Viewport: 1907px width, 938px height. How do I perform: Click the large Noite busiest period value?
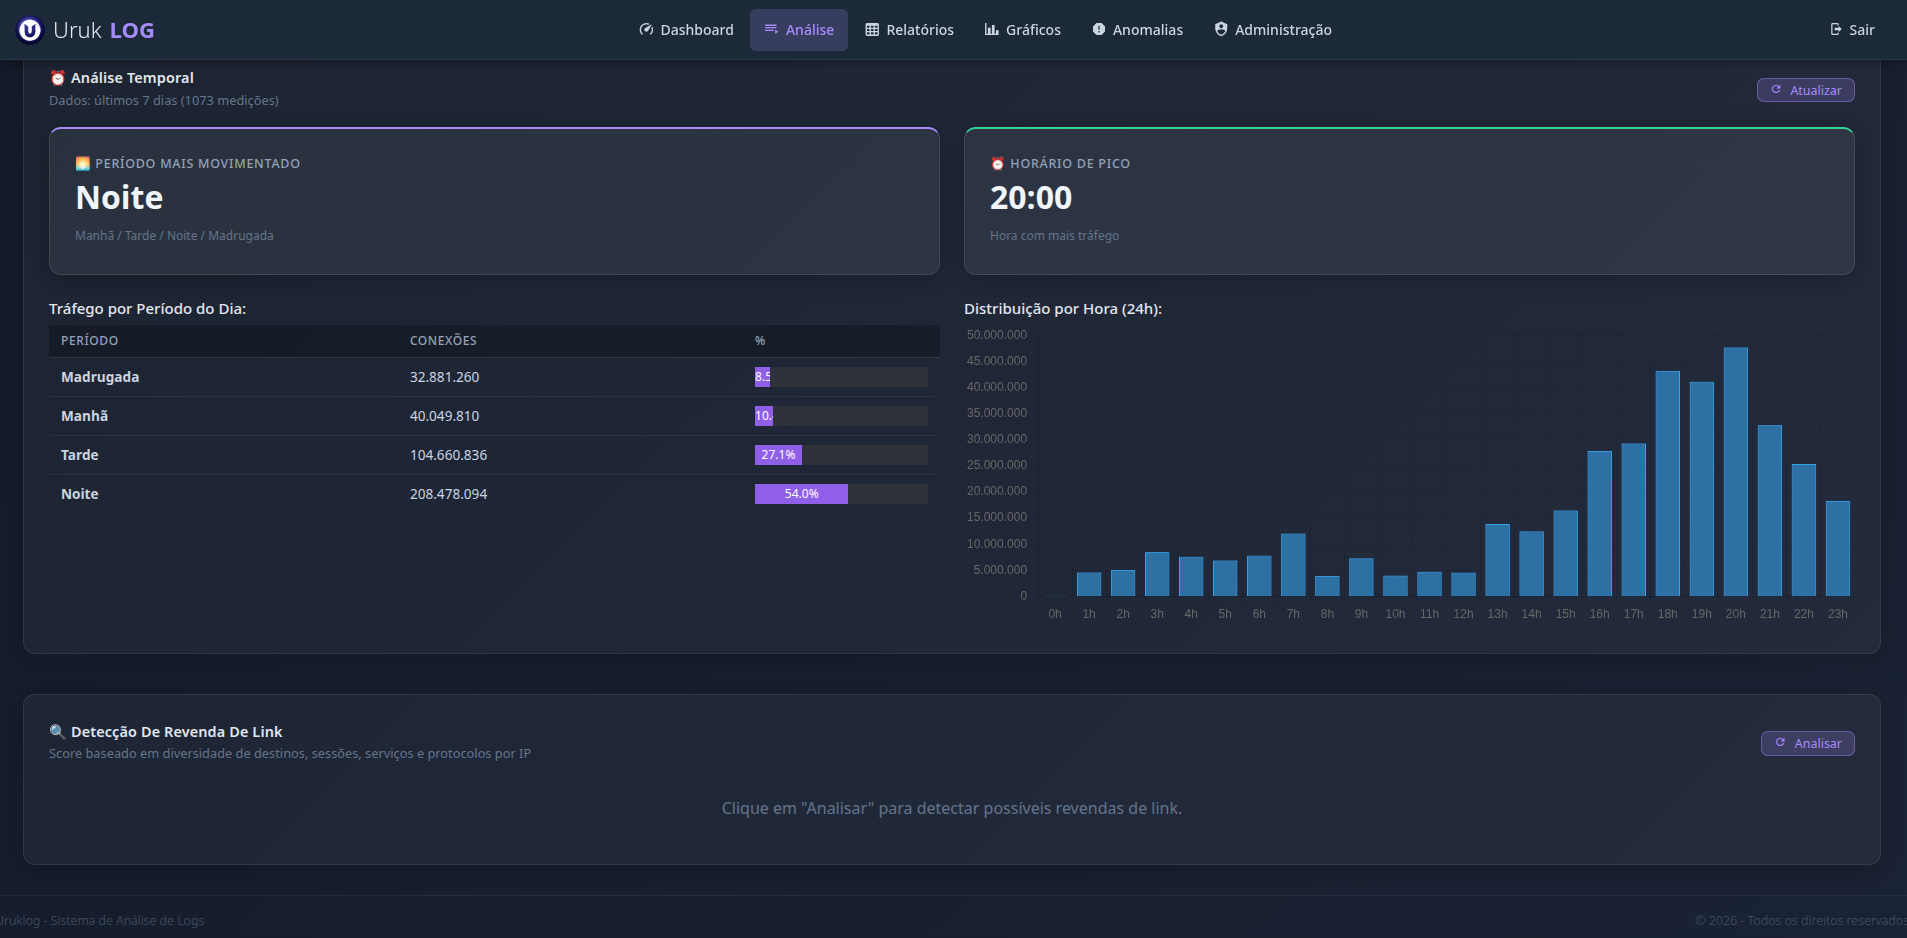click(119, 198)
